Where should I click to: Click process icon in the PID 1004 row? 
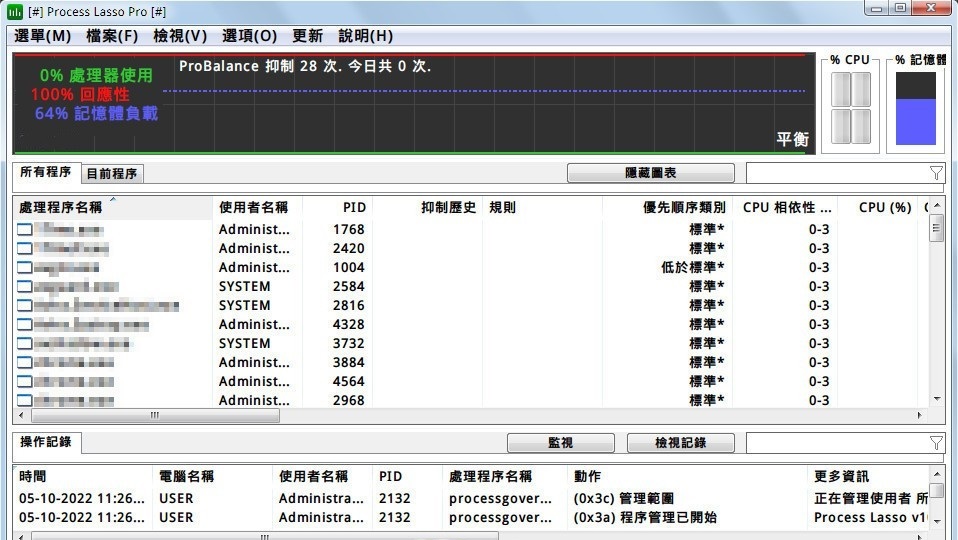(24, 268)
